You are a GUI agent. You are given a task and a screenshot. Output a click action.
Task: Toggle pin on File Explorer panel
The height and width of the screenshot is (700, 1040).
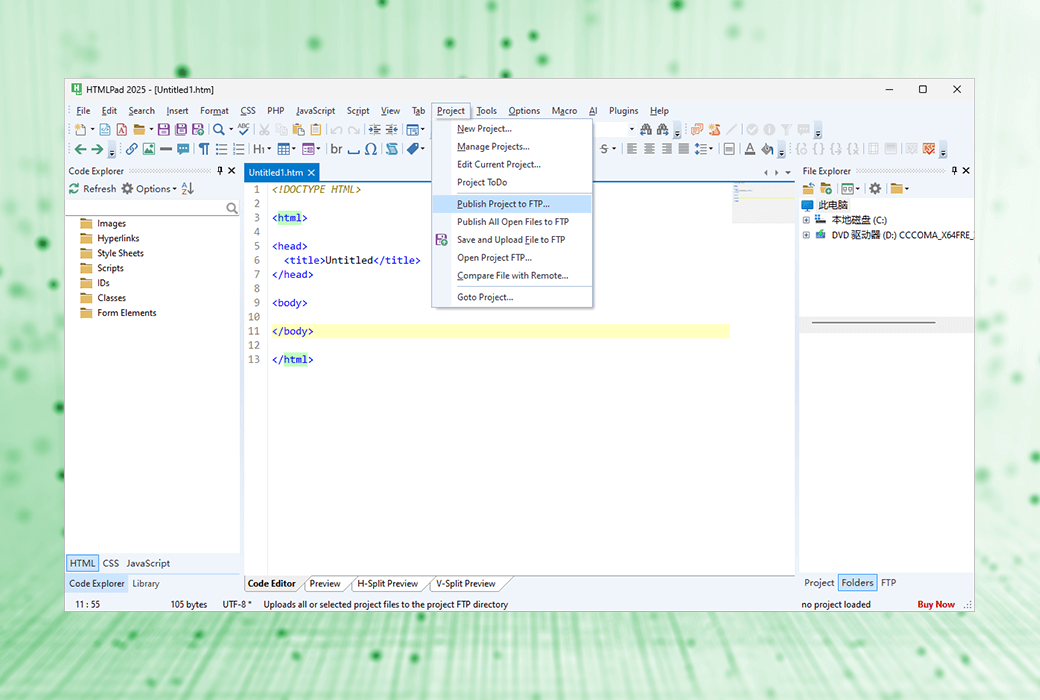pos(954,171)
